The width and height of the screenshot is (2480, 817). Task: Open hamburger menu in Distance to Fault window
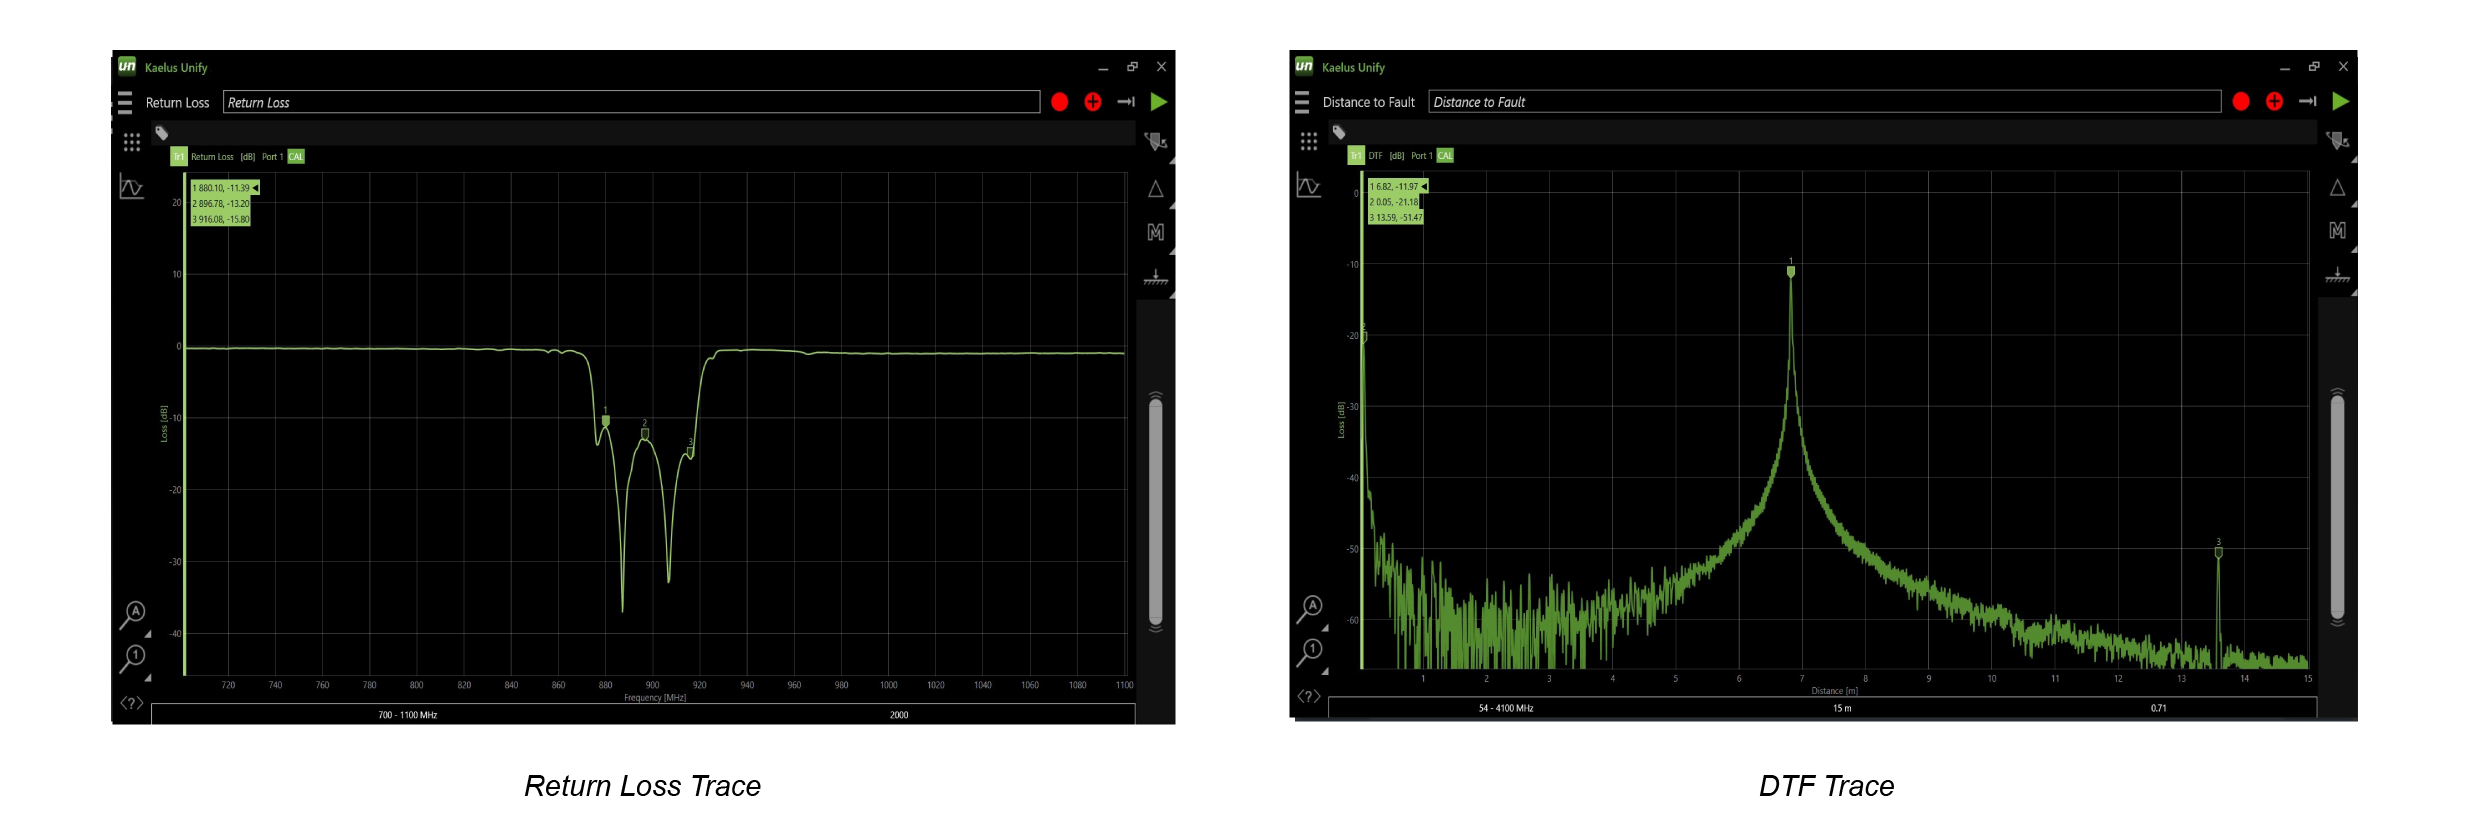(x=1302, y=102)
